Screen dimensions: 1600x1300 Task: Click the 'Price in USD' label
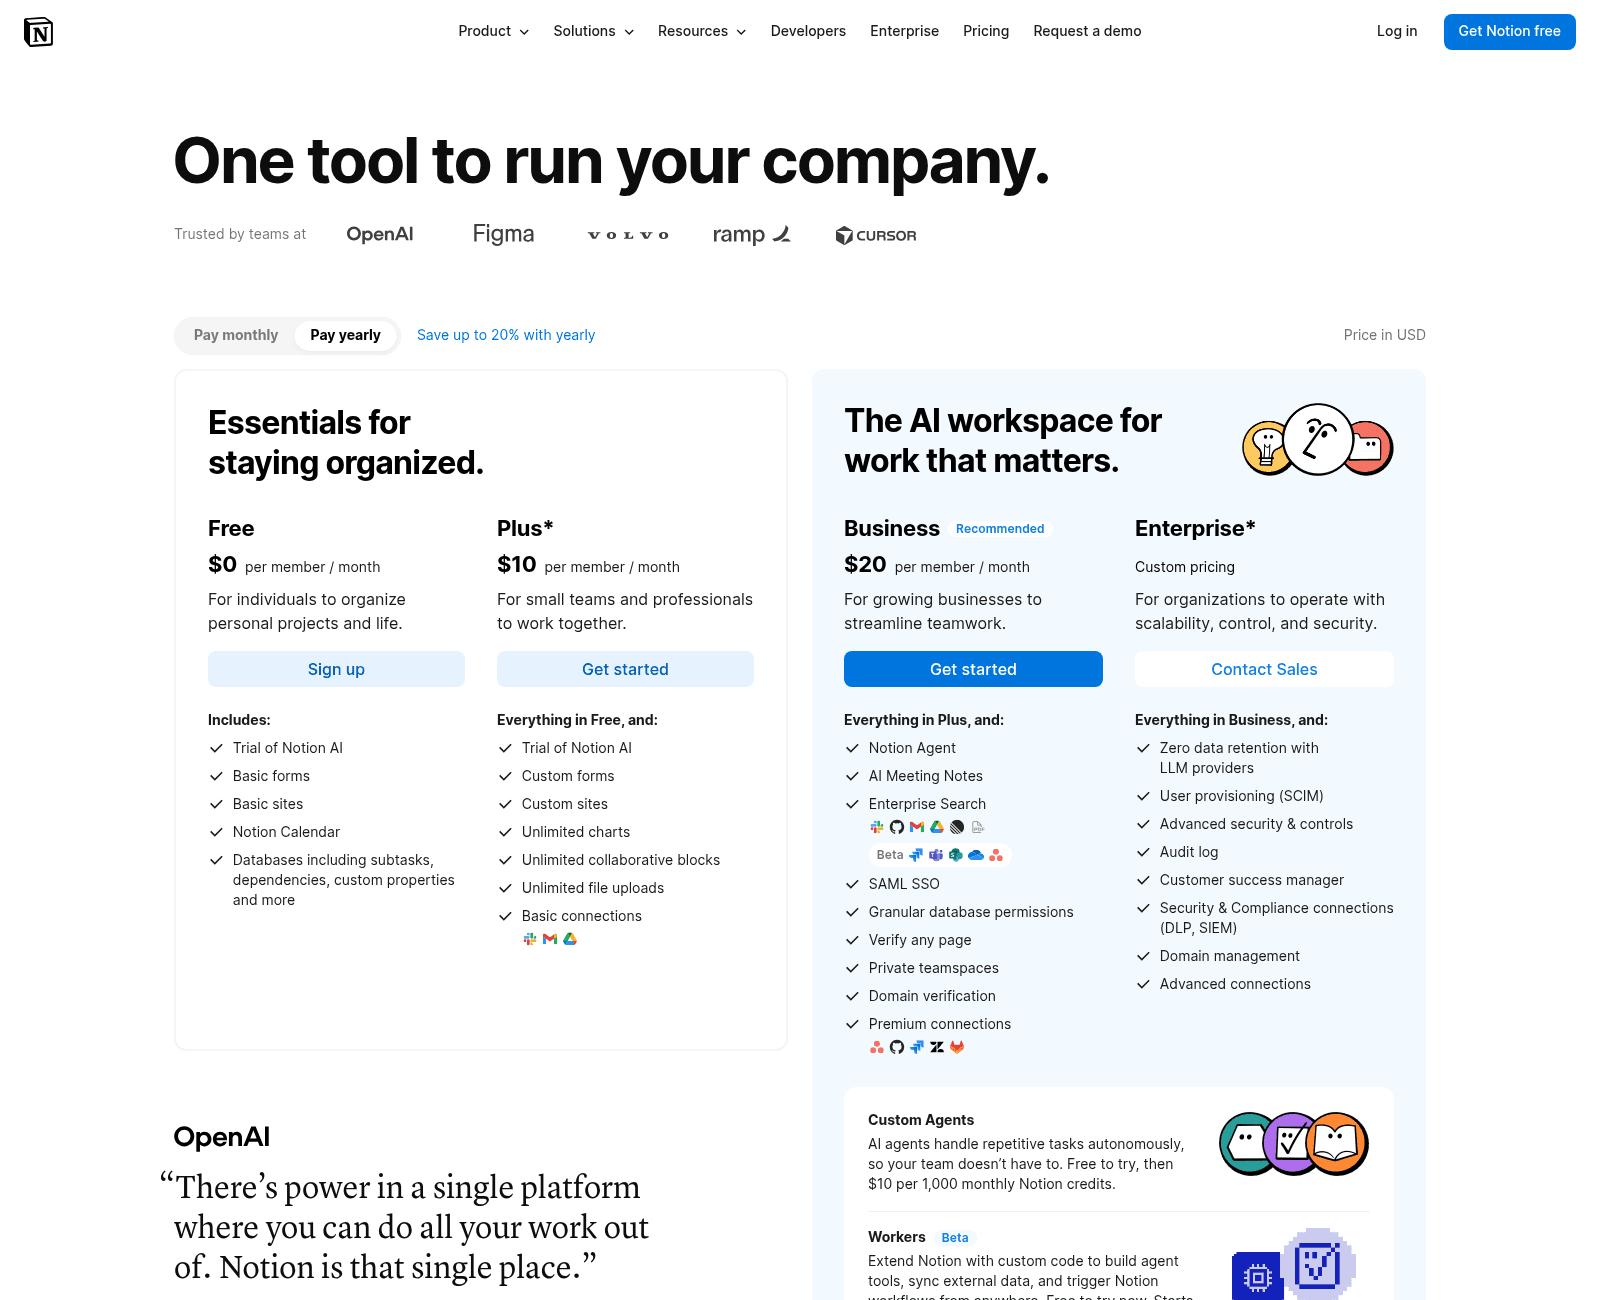tap(1384, 335)
